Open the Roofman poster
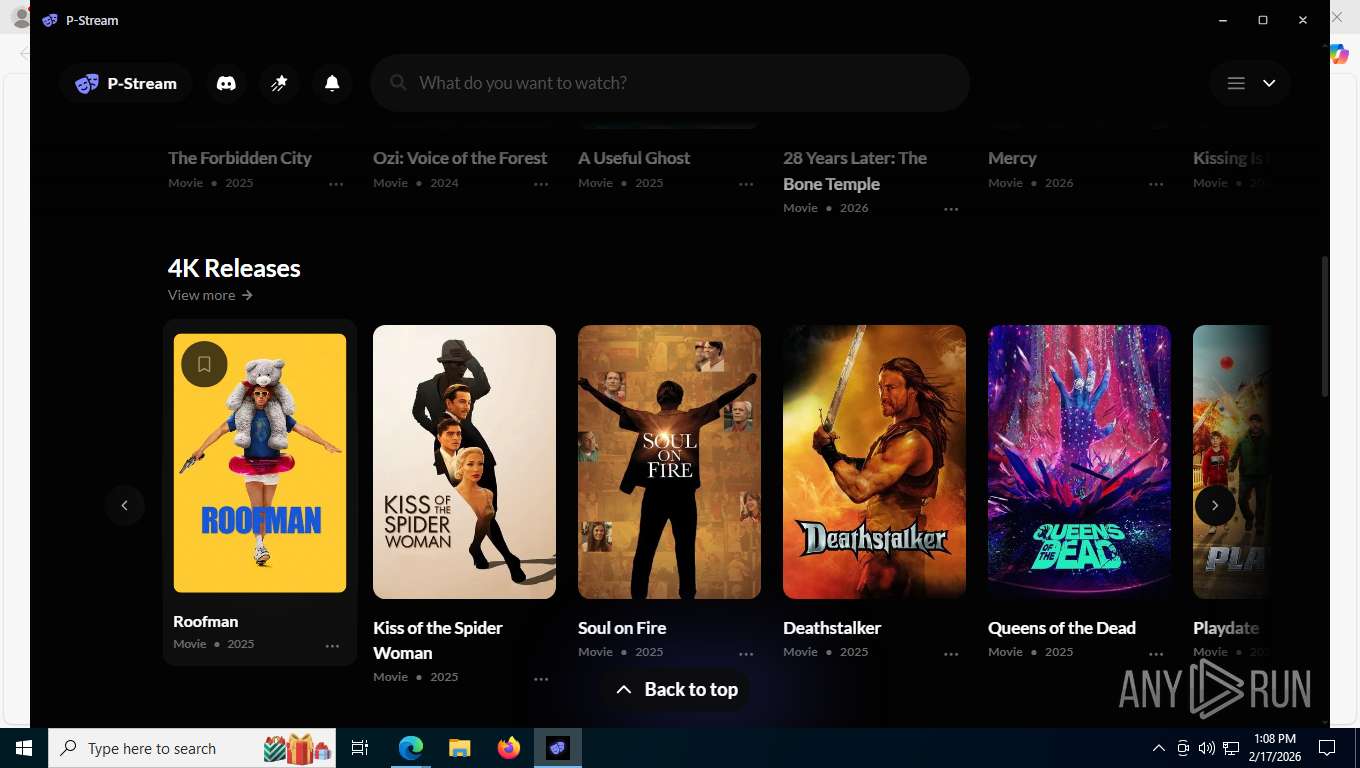This screenshot has width=1360, height=768. tap(260, 463)
